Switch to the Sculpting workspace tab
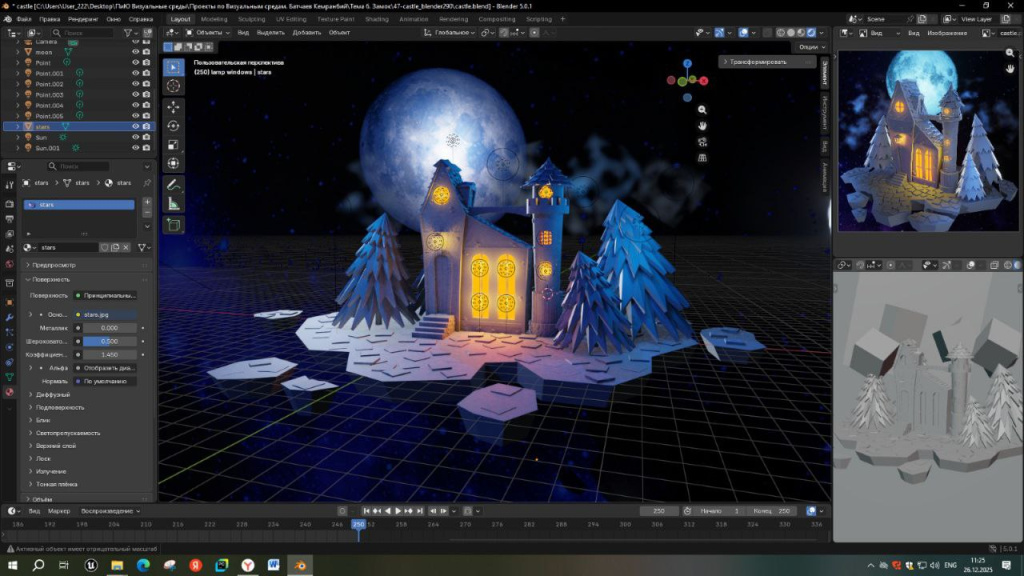This screenshot has height=576, width=1024. point(251,19)
